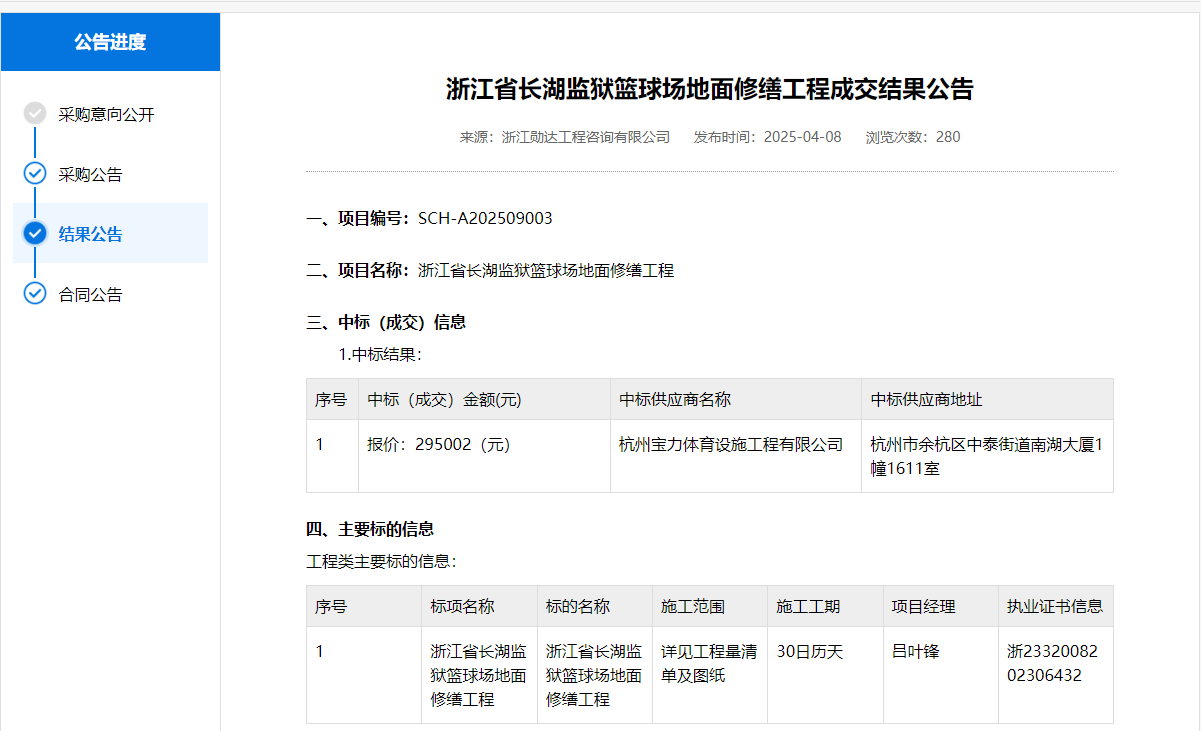The height and width of the screenshot is (731, 1201).
Task: Click the announcement title heading
Action: point(709,90)
